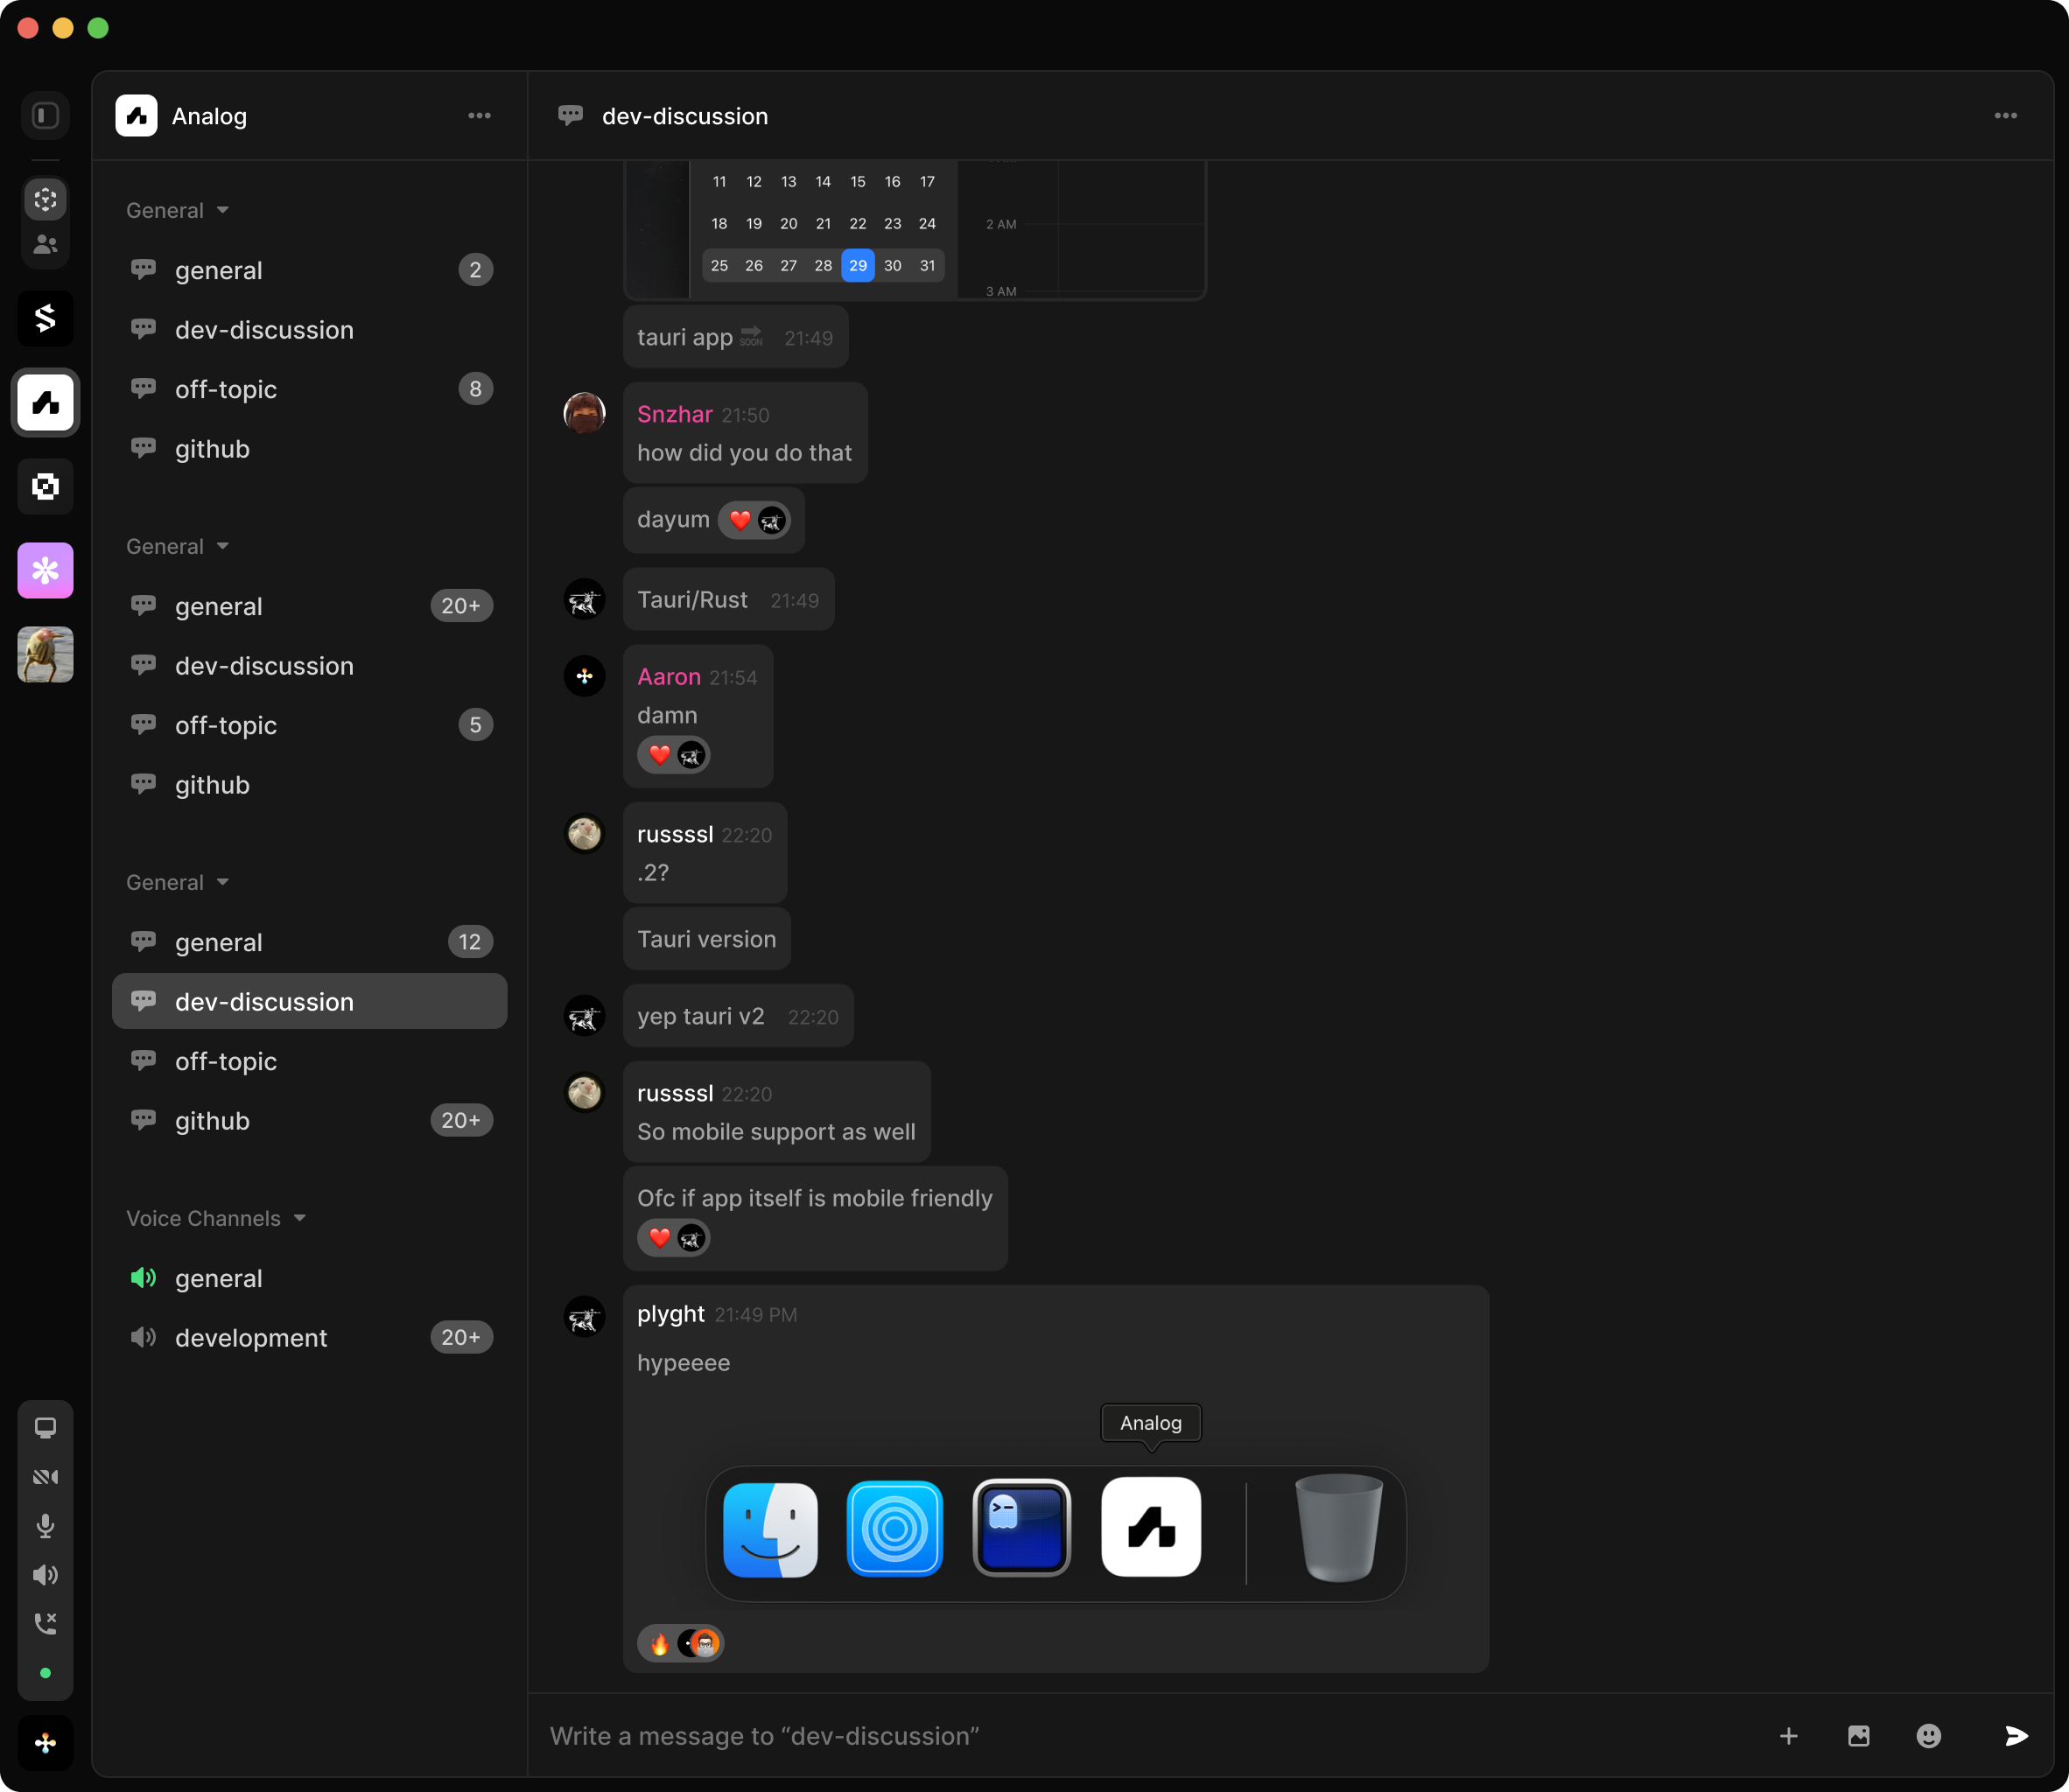Hang up with the end call icon
2069x1792 pixels.
pyautogui.click(x=45, y=1624)
